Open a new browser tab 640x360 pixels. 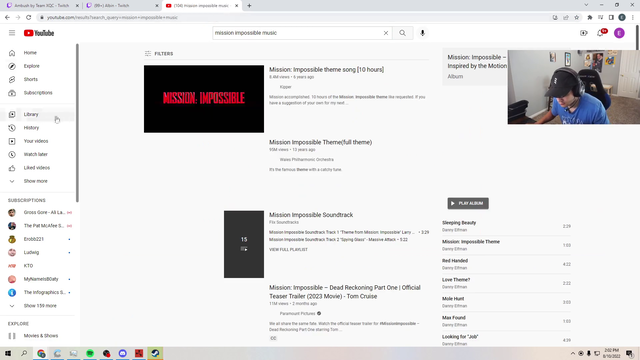tap(249, 6)
